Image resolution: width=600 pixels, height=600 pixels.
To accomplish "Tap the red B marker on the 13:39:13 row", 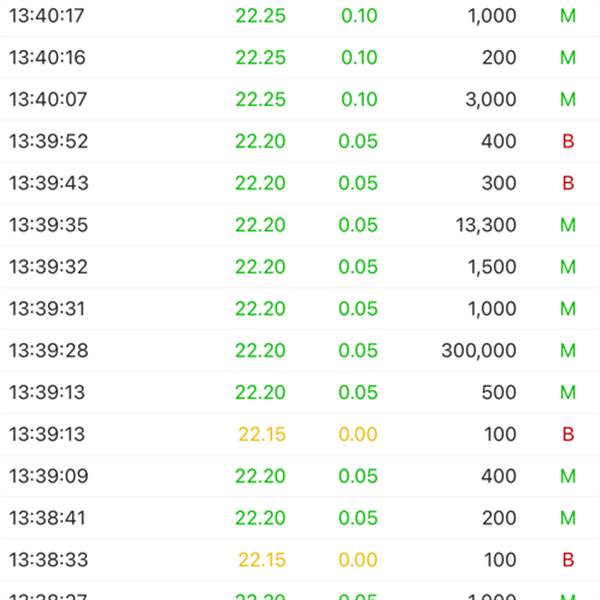I will (568, 434).
